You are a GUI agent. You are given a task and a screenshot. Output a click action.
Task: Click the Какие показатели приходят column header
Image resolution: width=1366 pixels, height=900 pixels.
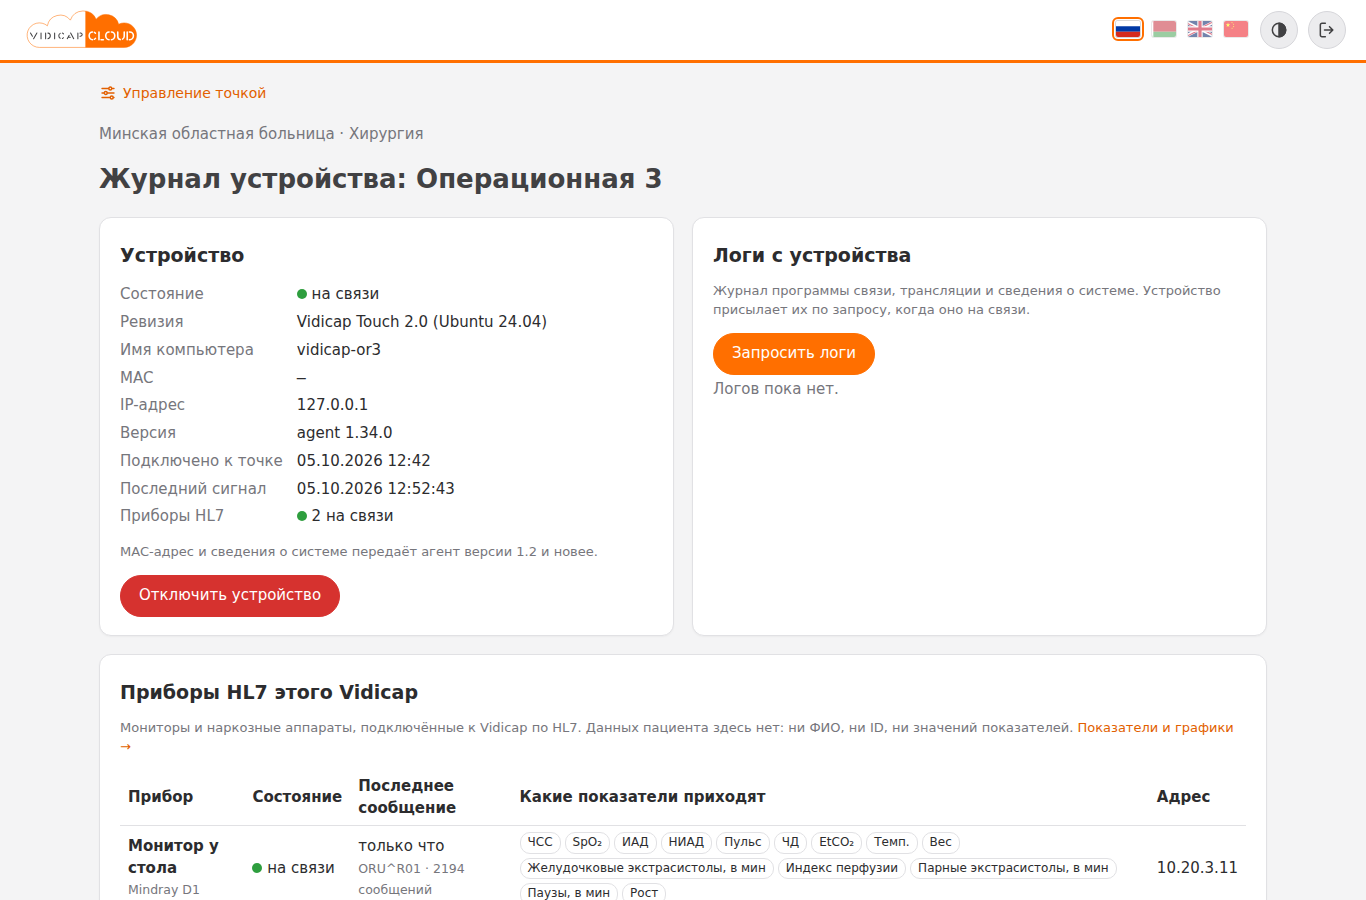642,797
